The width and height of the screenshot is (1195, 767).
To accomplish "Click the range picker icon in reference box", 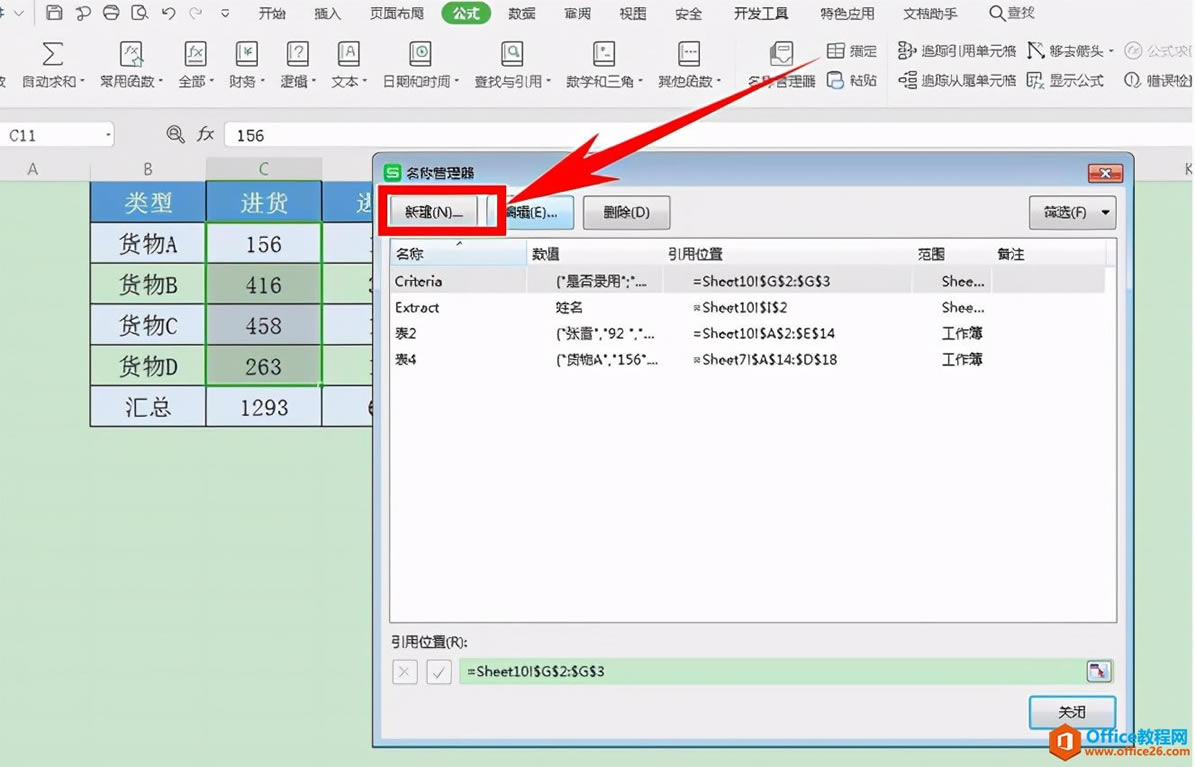I will [1098, 671].
